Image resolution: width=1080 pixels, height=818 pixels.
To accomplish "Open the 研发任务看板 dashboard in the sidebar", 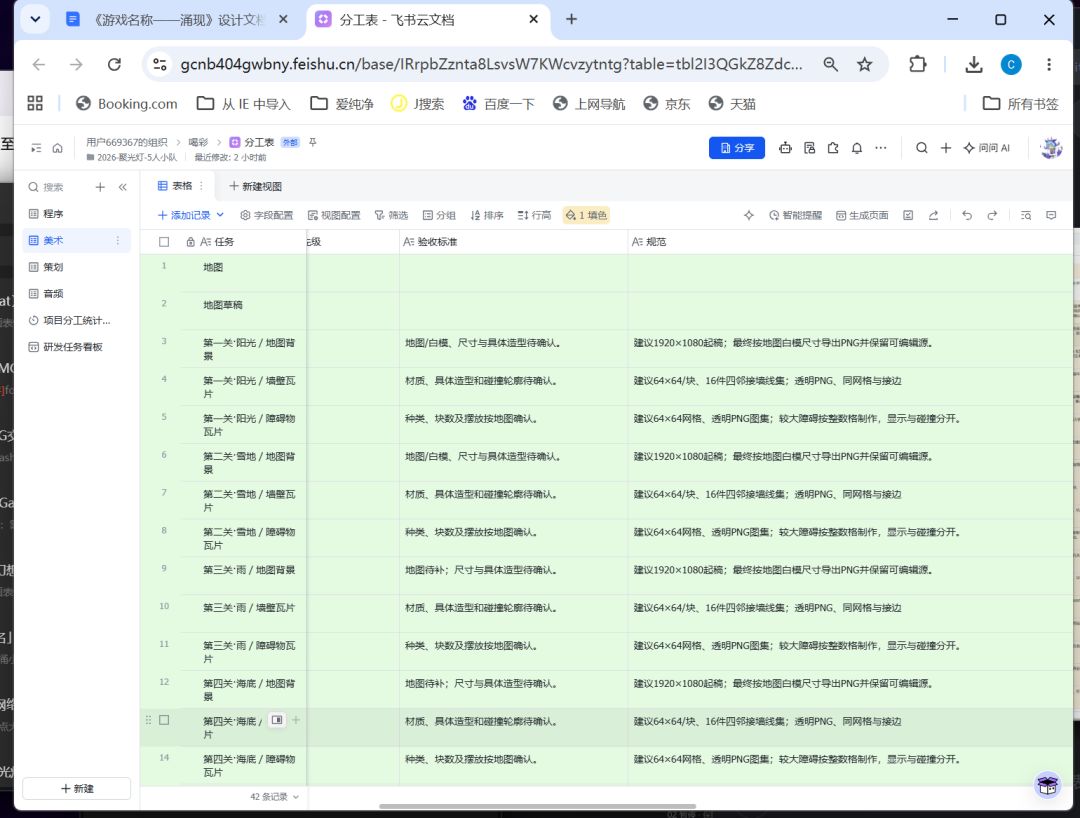I will point(76,347).
